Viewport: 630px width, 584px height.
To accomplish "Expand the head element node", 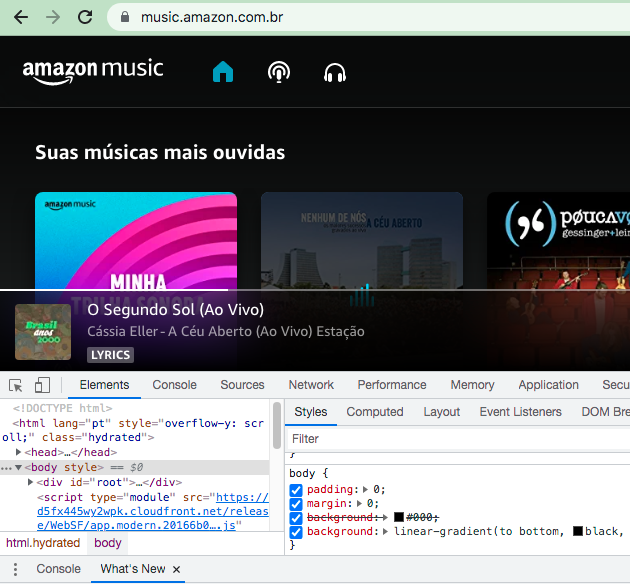I will tap(18, 452).
